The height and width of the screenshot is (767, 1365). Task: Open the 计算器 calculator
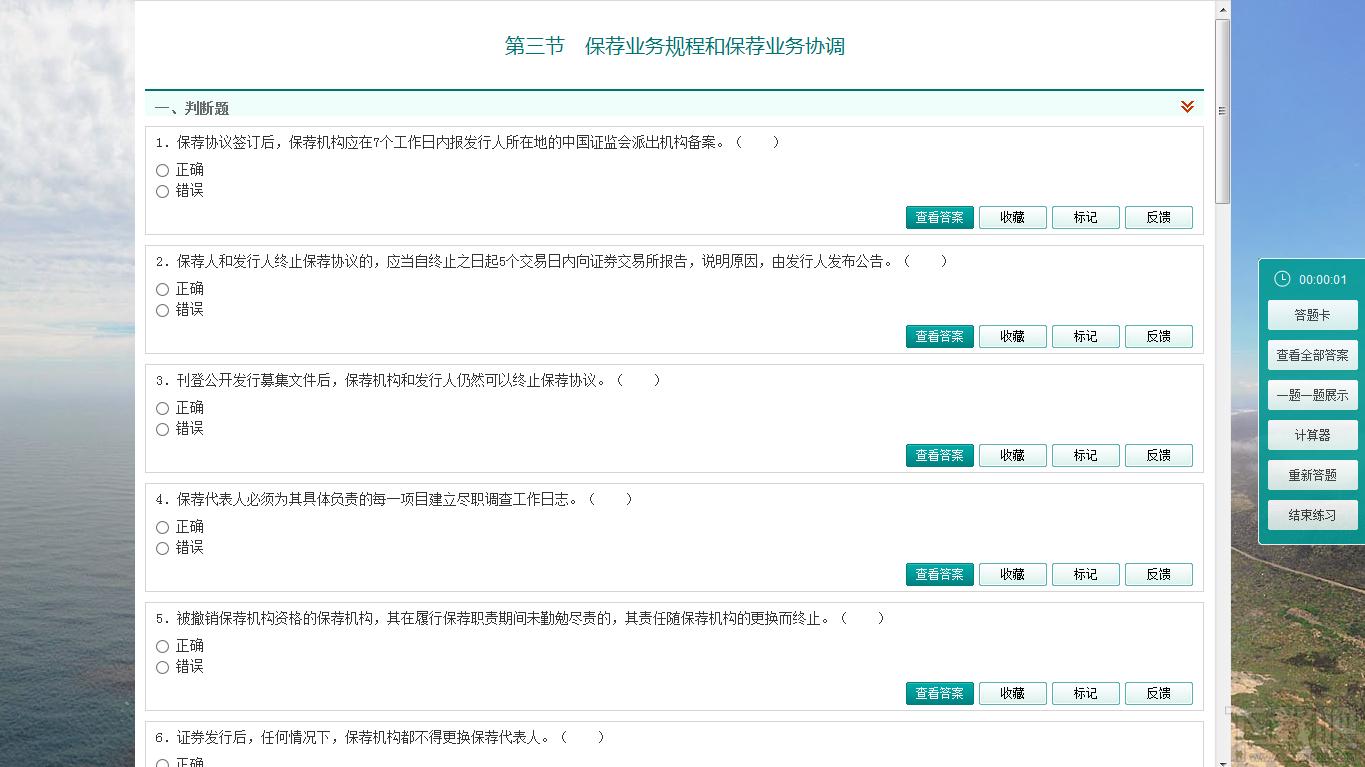[1312, 435]
